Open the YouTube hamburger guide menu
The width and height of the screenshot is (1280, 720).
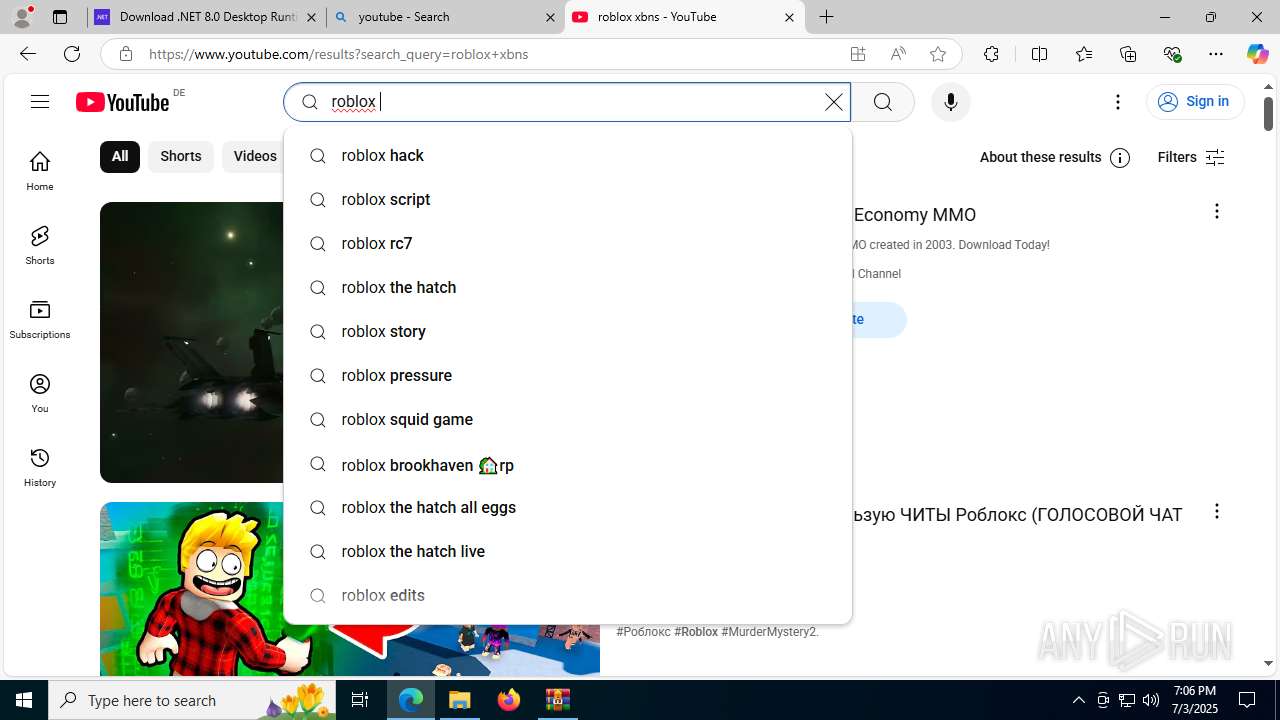point(40,101)
